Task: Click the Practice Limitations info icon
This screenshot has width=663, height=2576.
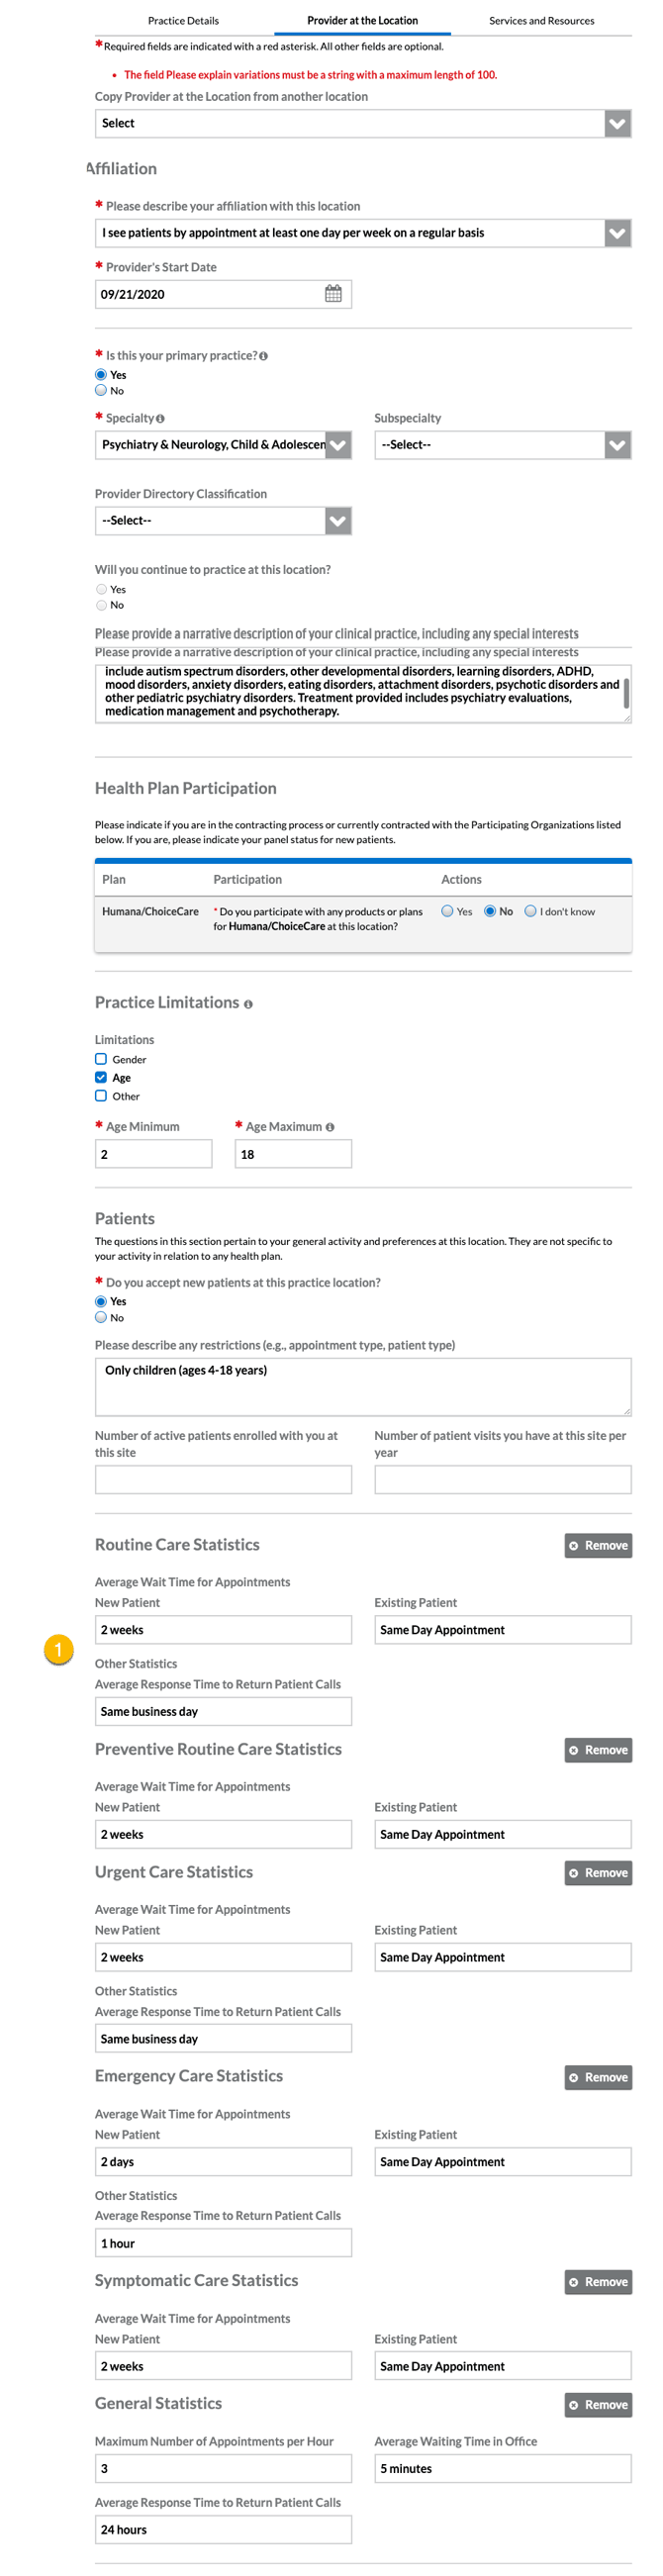Action: click(248, 1004)
